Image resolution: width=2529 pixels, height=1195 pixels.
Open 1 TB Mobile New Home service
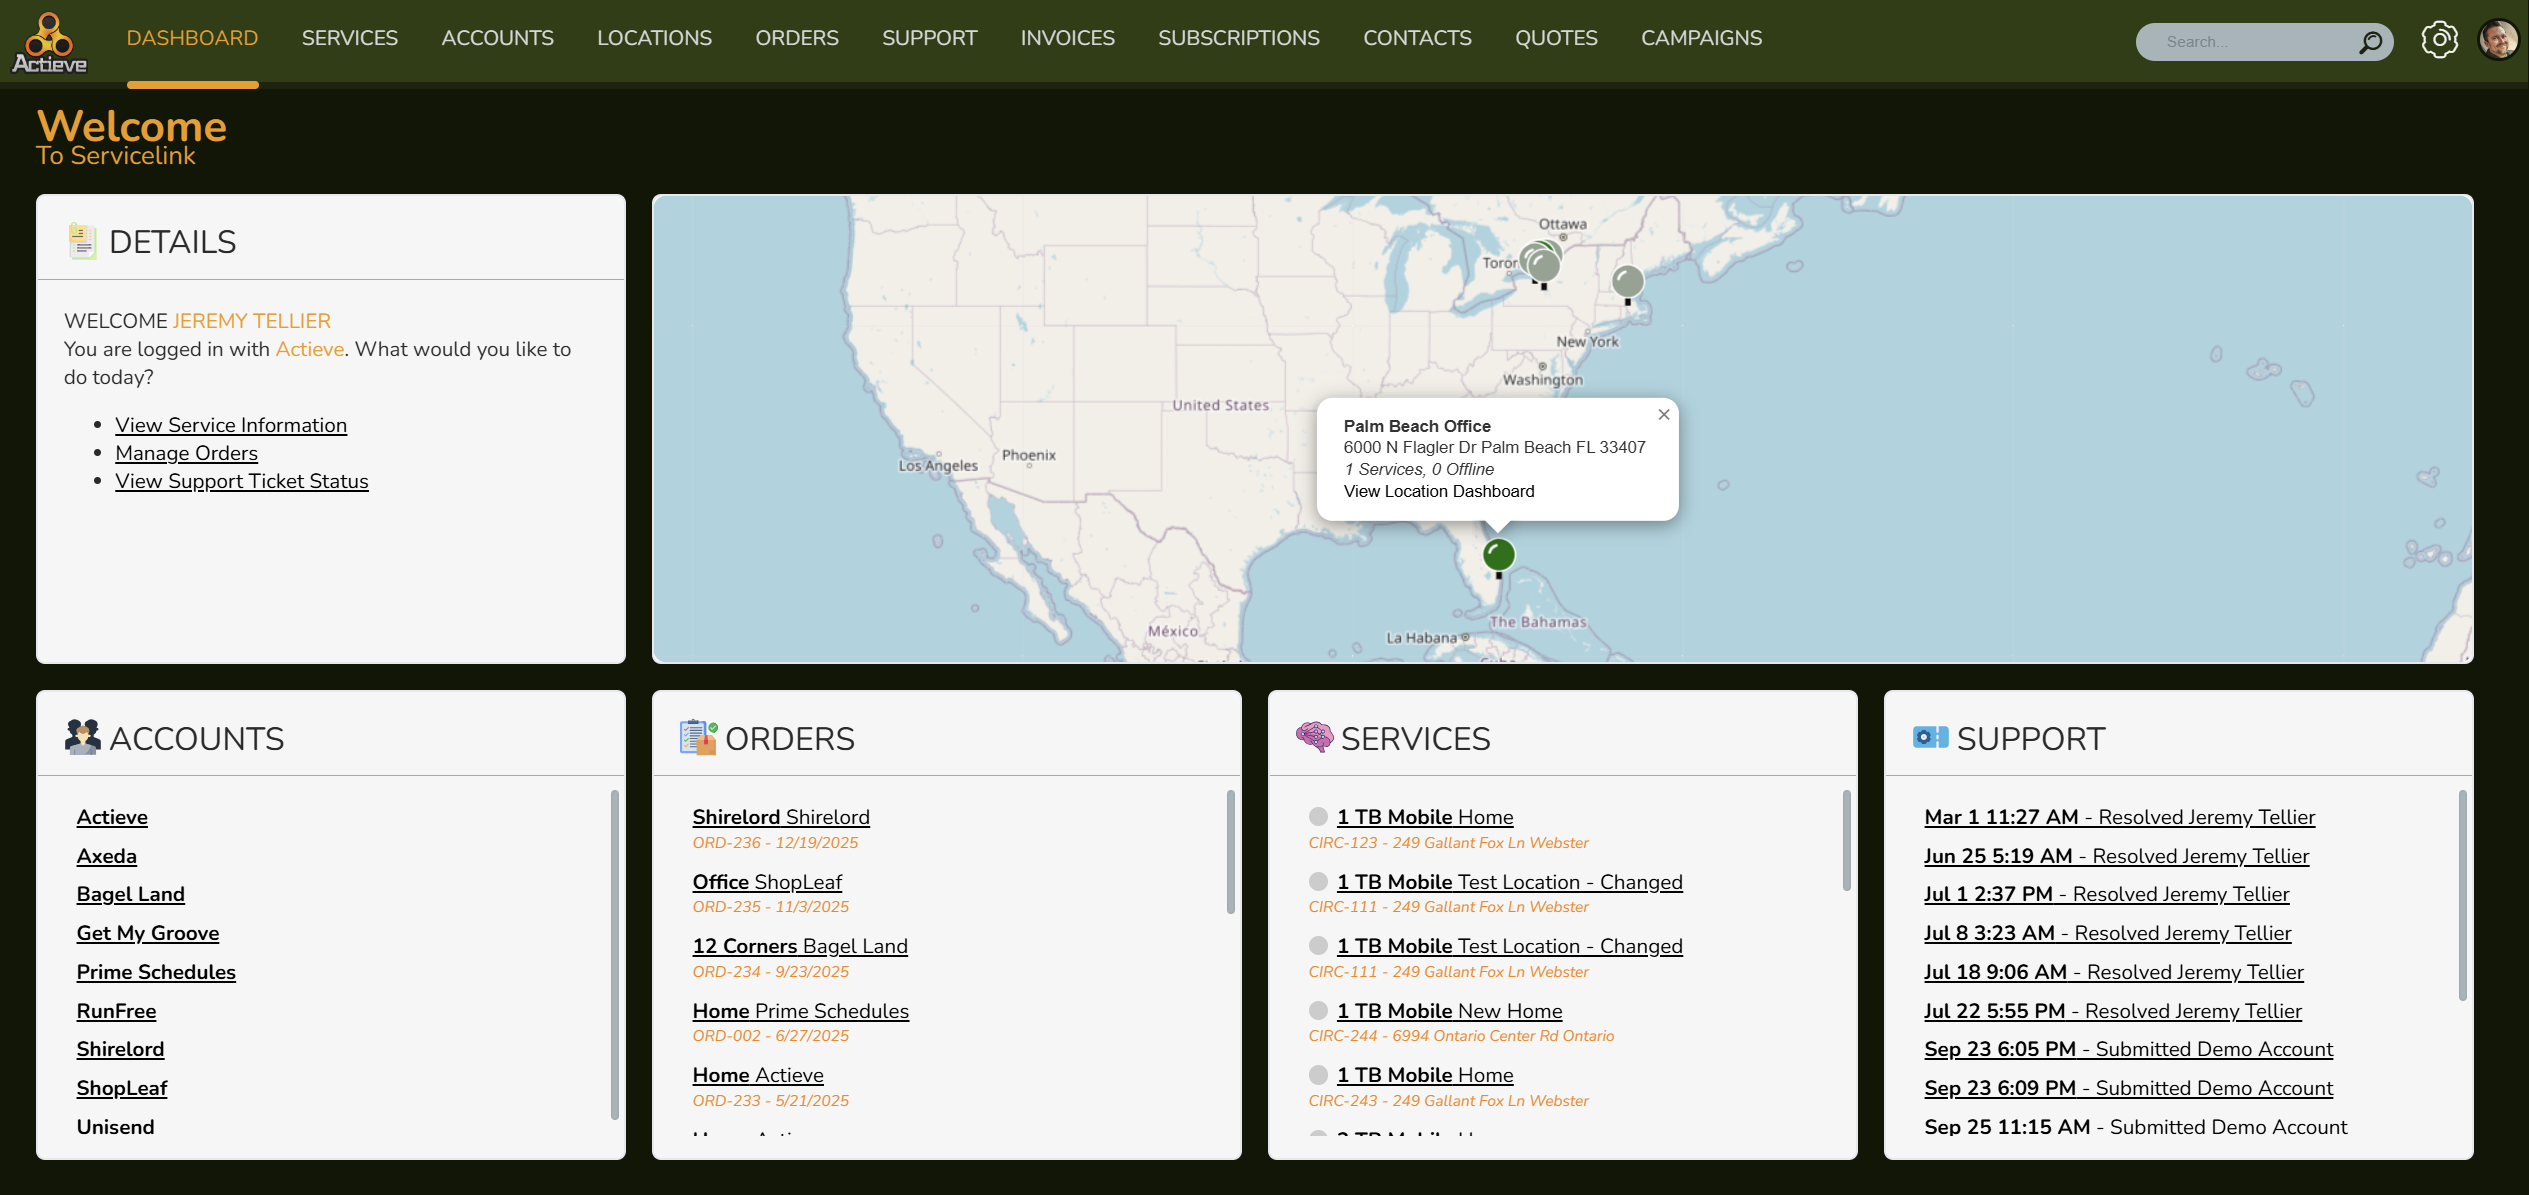[x=1450, y=1011]
